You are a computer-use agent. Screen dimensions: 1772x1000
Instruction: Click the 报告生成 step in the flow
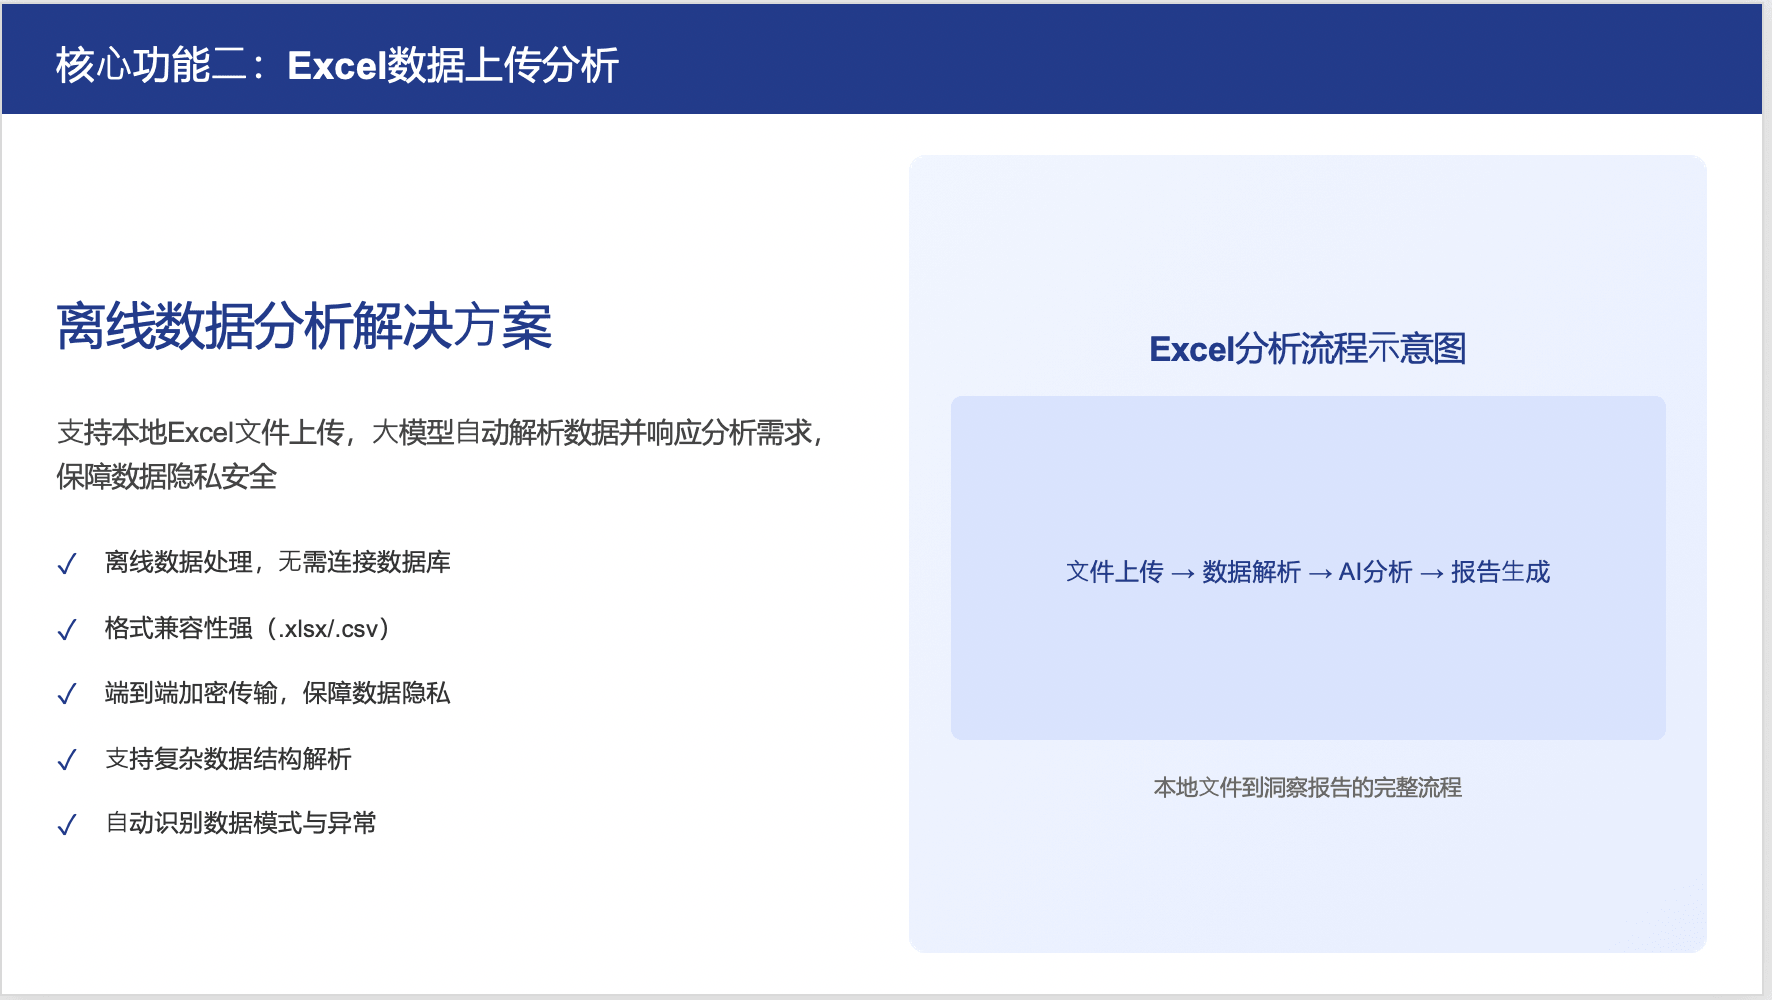[x=1500, y=572]
